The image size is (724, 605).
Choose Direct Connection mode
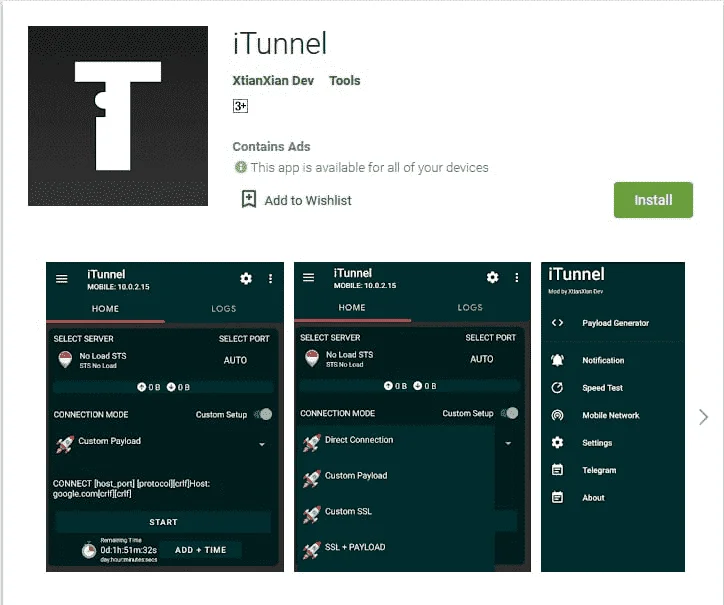click(359, 440)
